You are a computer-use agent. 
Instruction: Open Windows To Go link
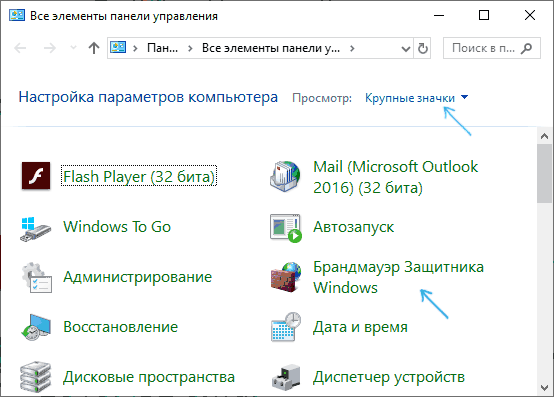tap(117, 227)
